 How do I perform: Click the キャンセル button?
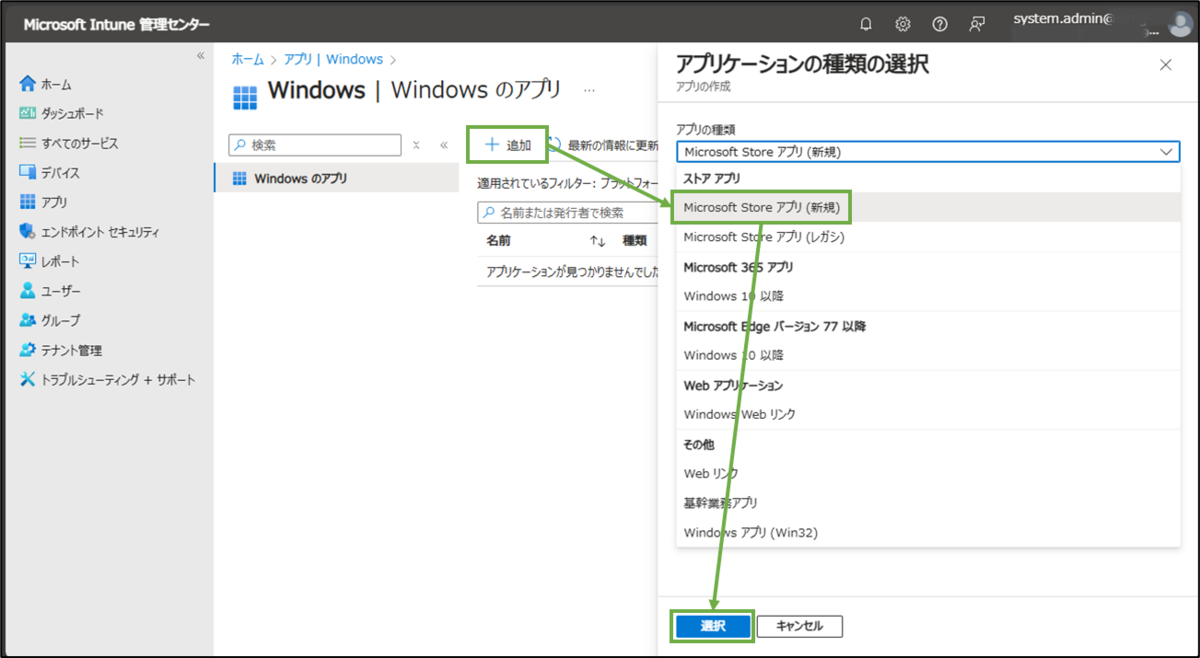point(800,626)
